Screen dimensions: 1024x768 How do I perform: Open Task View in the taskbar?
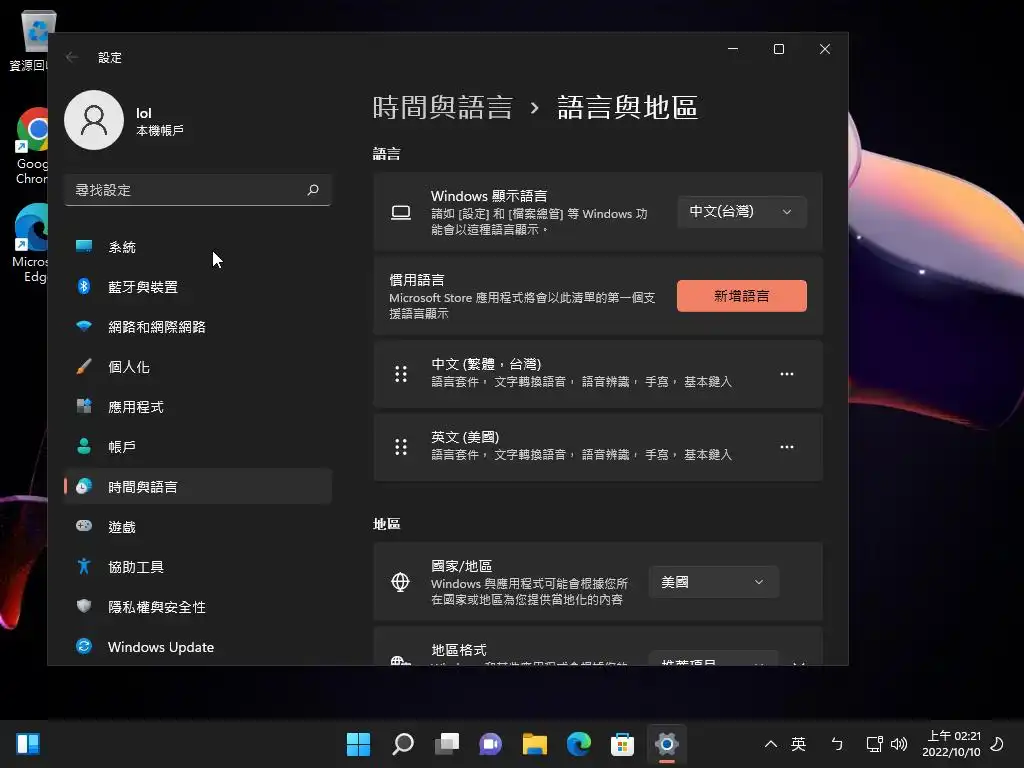[x=447, y=744]
